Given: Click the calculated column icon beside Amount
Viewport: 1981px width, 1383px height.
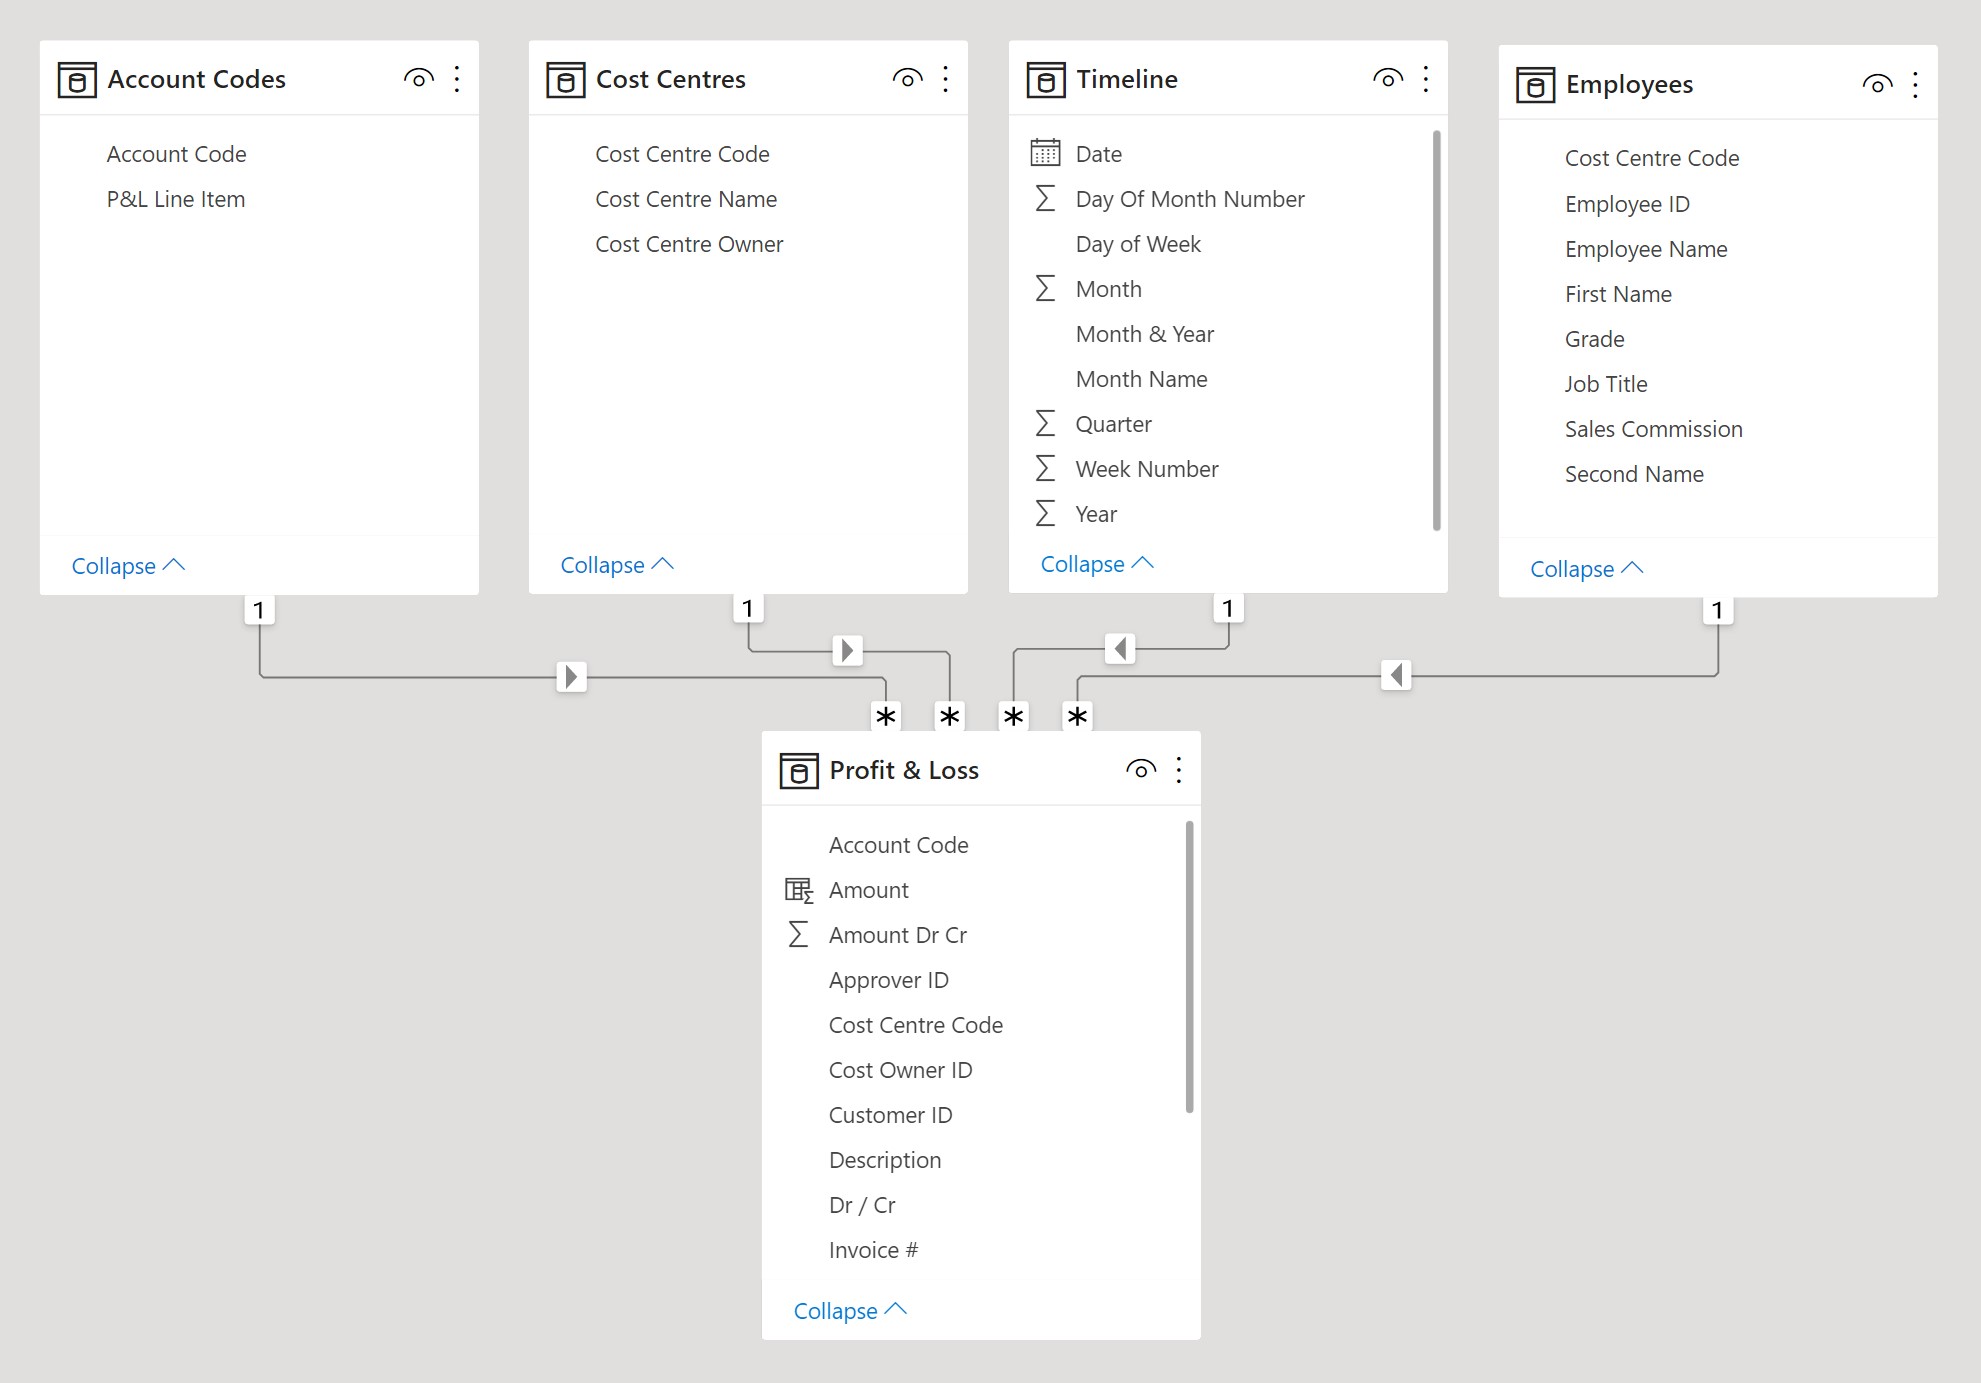Looking at the screenshot, I should (x=798, y=890).
